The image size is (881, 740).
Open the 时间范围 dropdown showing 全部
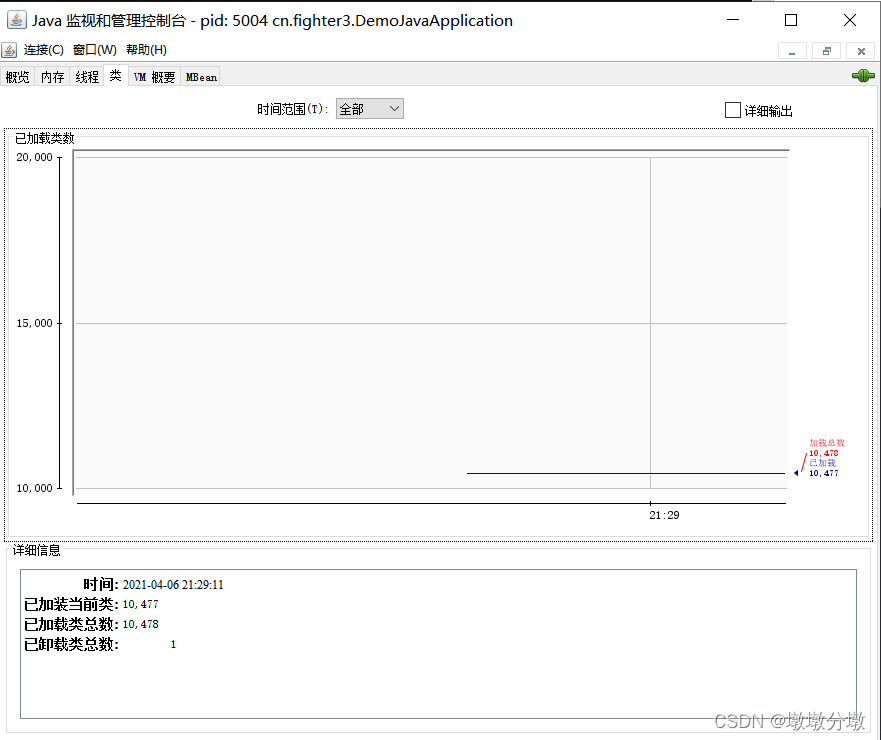coord(370,108)
